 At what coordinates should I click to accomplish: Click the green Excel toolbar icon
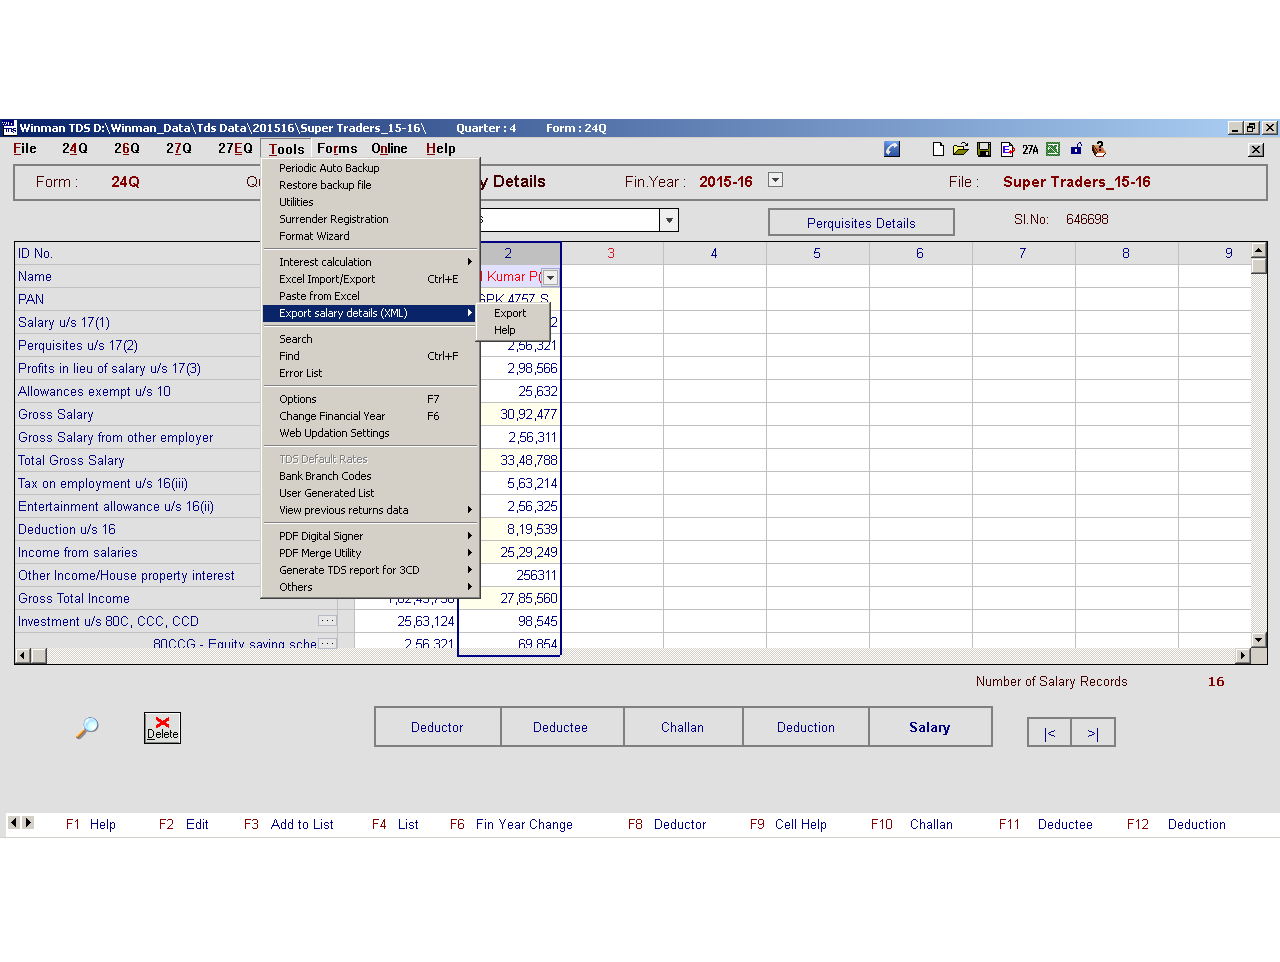(1053, 149)
